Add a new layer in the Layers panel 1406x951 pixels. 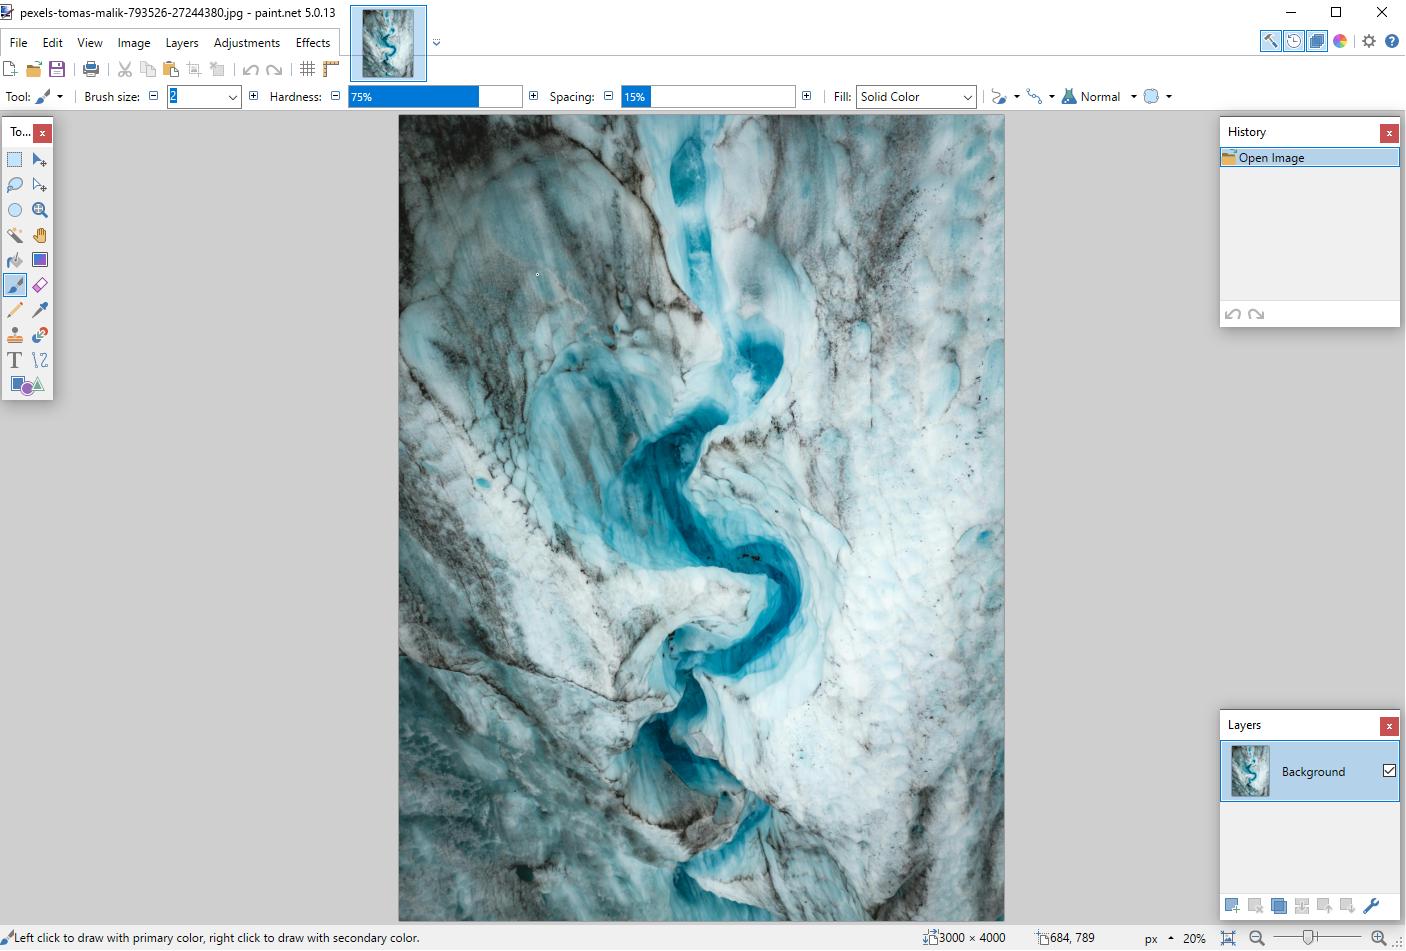point(1231,906)
